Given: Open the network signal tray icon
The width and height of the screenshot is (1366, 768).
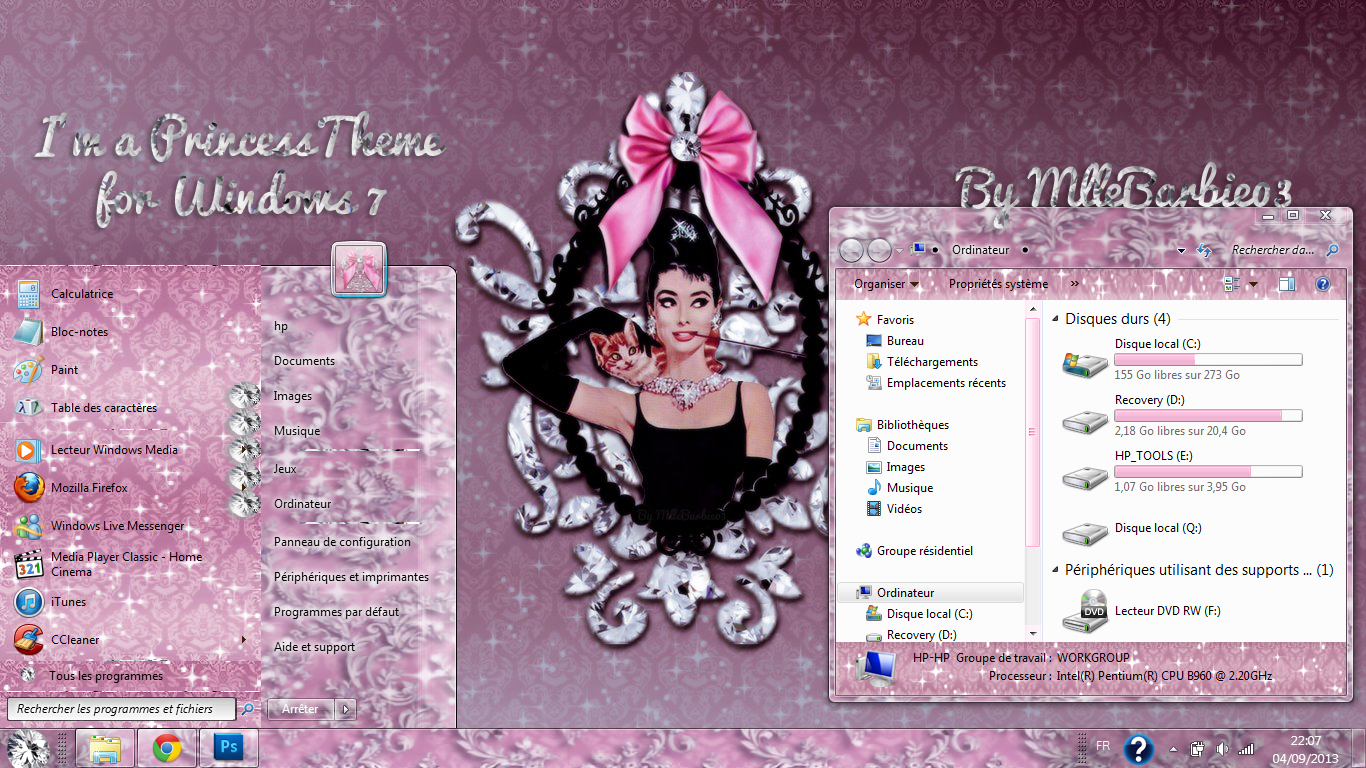Looking at the screenshot, I should tap(1246, 748).
